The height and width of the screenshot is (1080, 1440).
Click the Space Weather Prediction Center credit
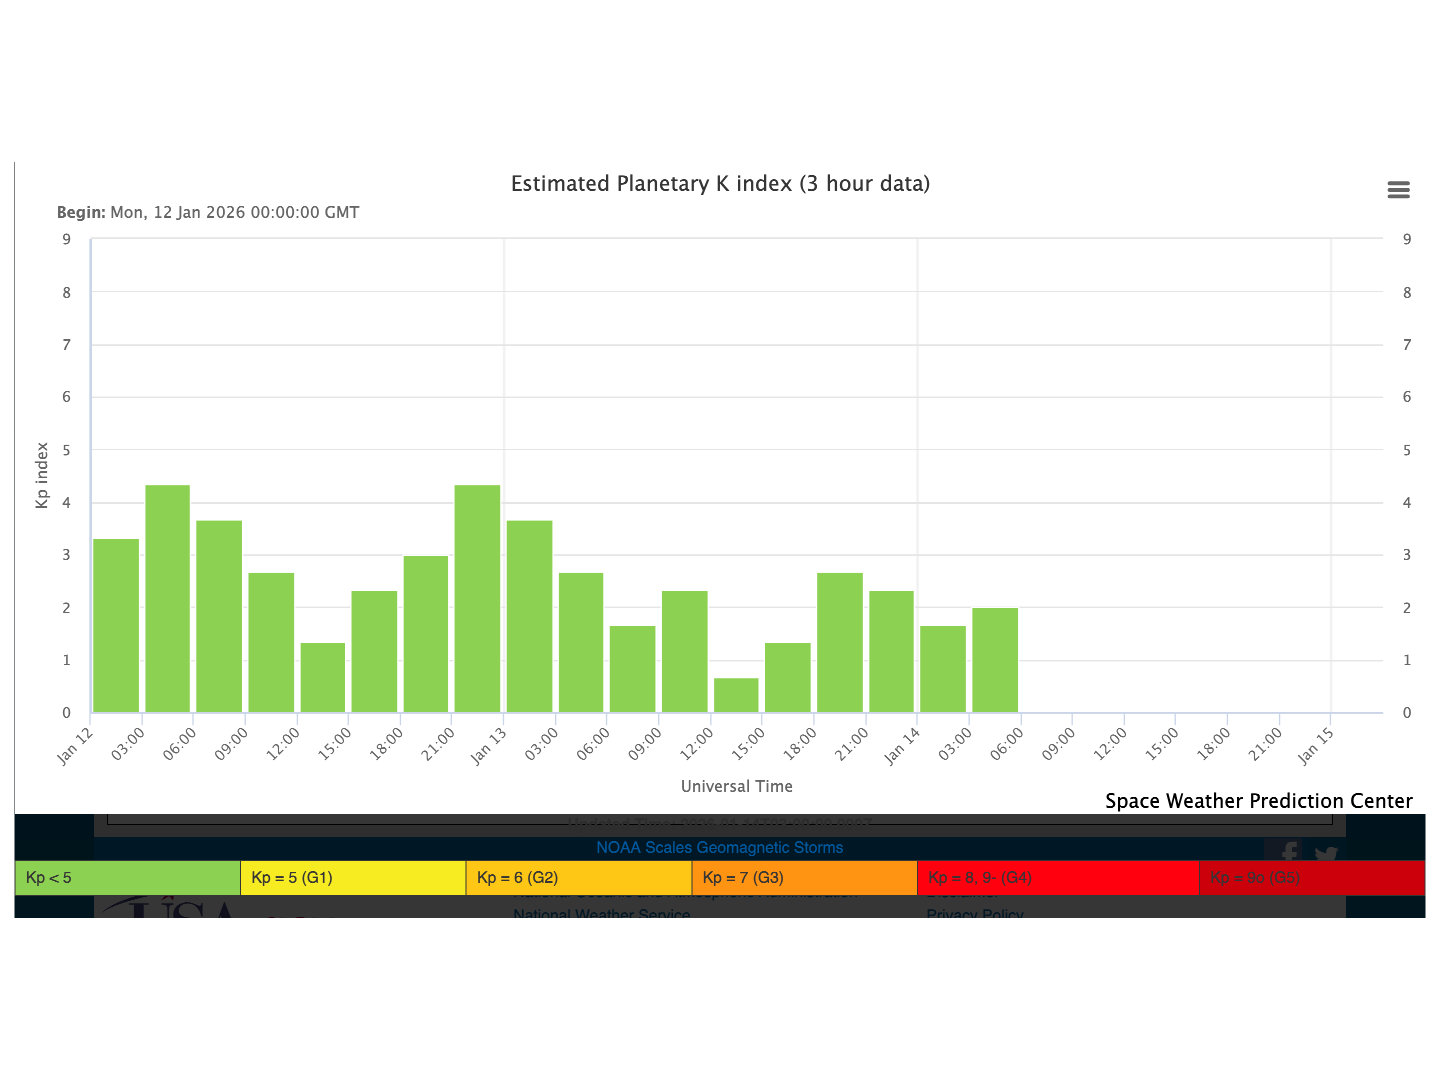(x=1258, y=801)
